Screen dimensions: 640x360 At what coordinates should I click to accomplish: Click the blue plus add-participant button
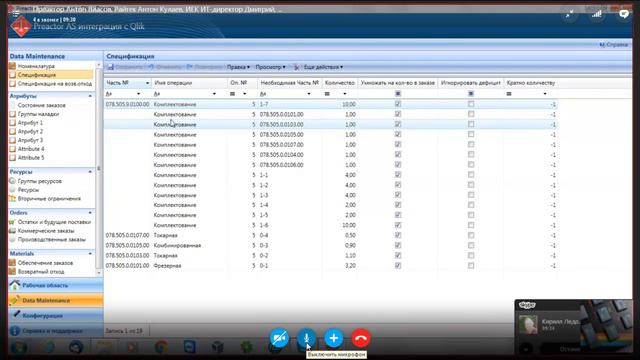tap(333, 338)
